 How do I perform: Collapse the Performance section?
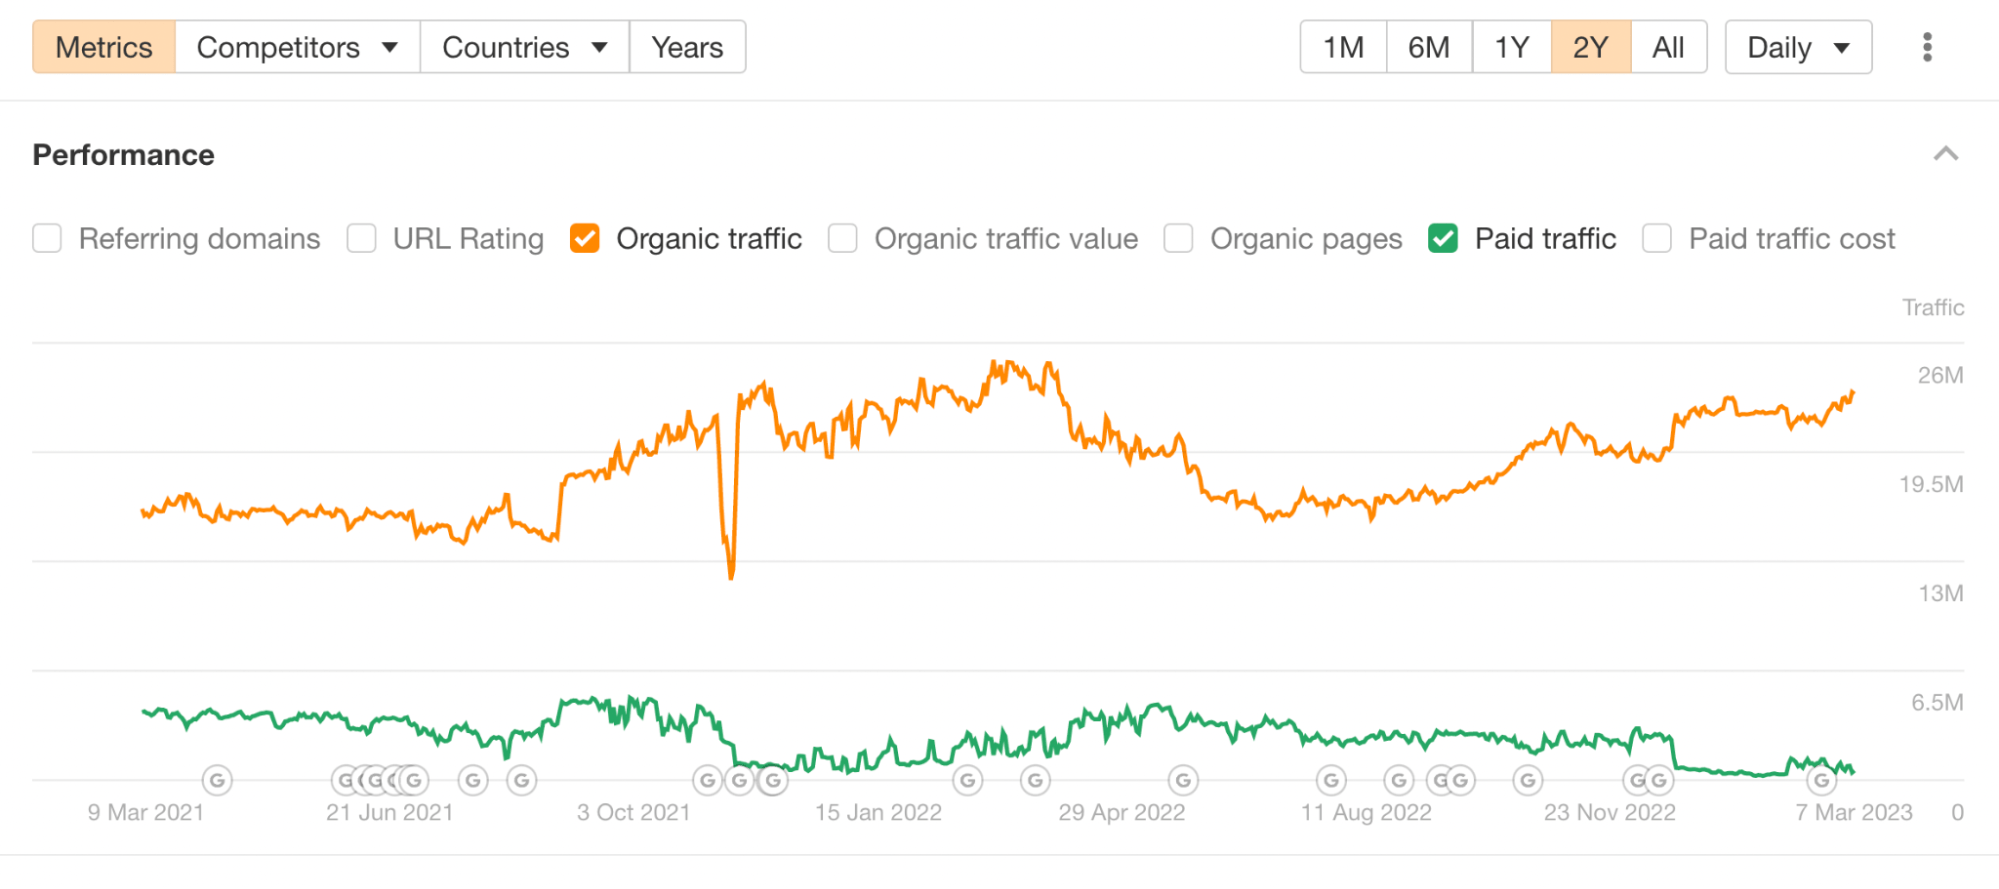tap(1944, 154)
